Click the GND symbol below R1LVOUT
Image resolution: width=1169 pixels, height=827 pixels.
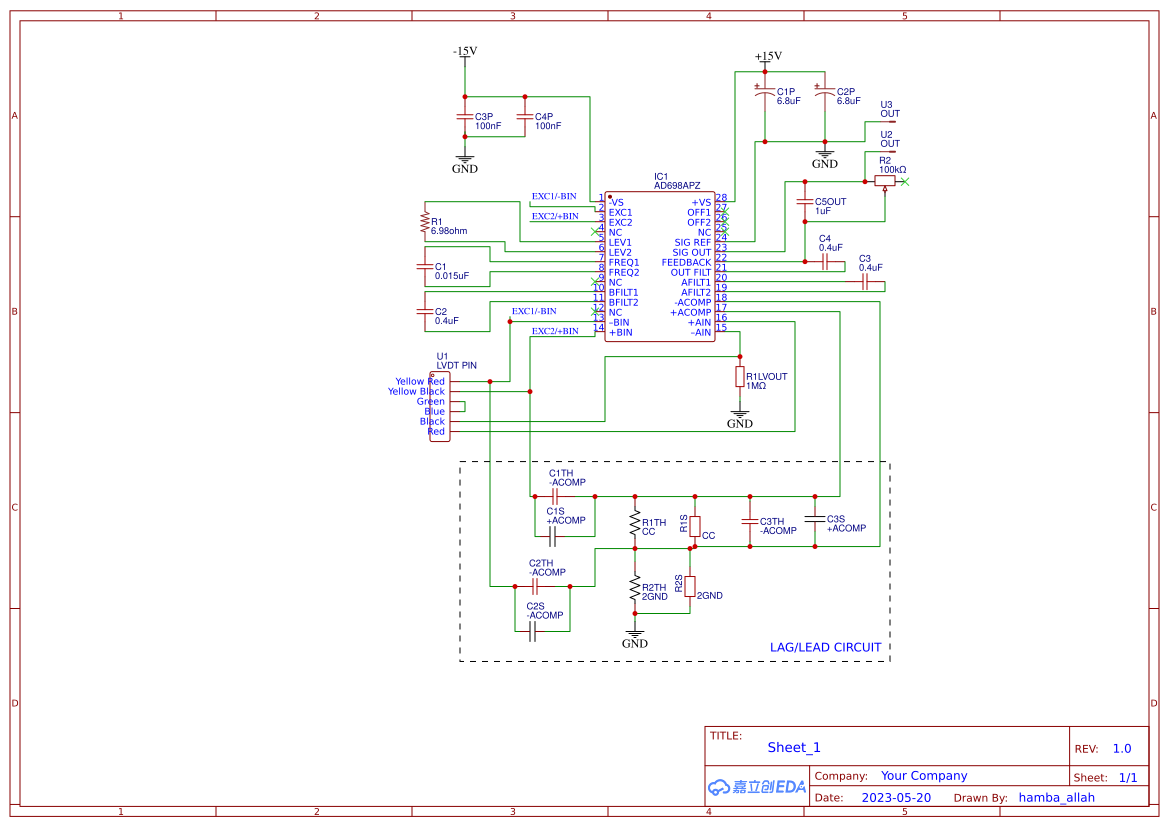tap(738, 418)
